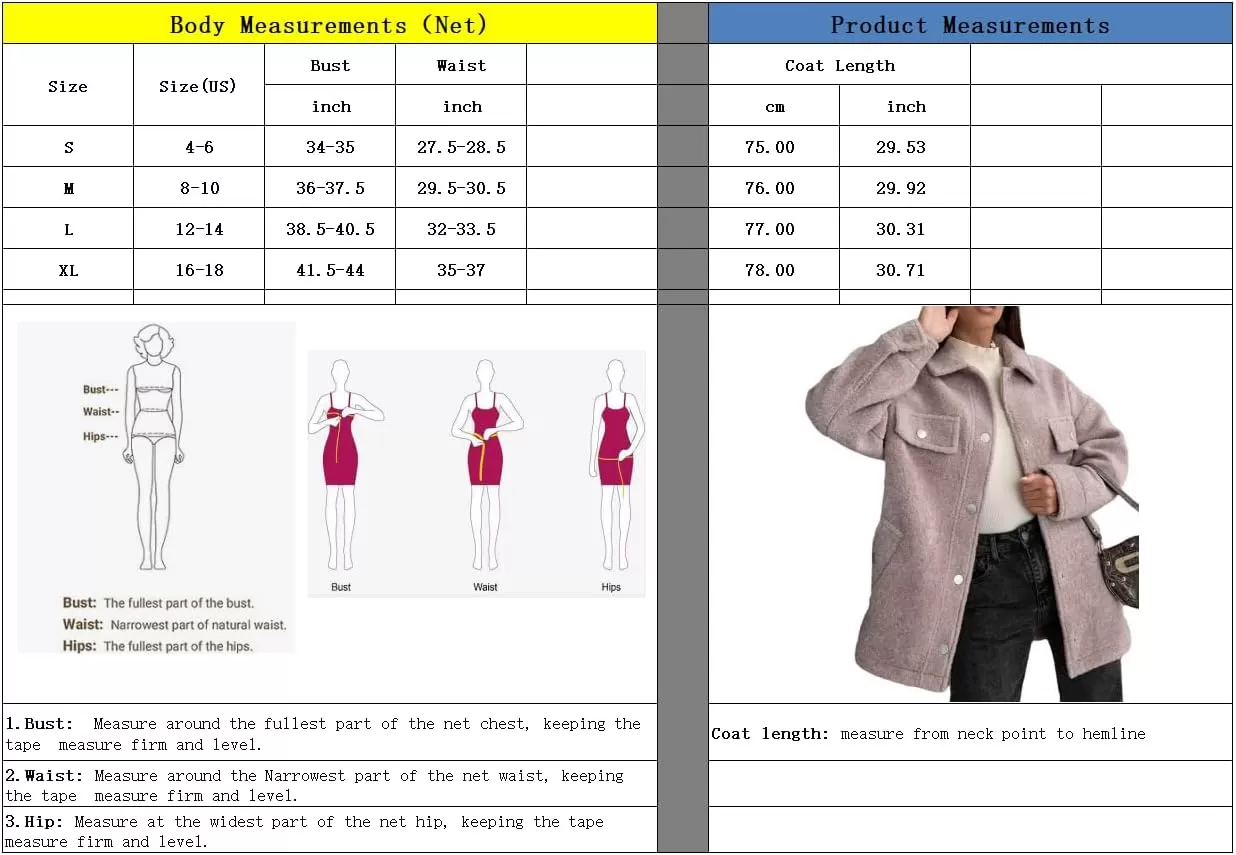The height and width of the screenshot is (855, 1236).
Task: Select the 'Coat Length' header cell
Action: click(x=840, y=65)
